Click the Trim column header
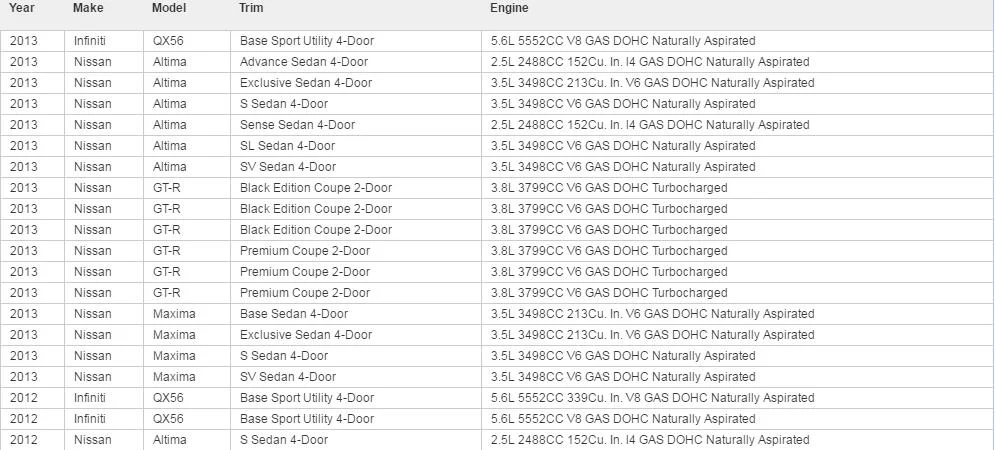This screenshot has height=450, width=995. (251, 8)
